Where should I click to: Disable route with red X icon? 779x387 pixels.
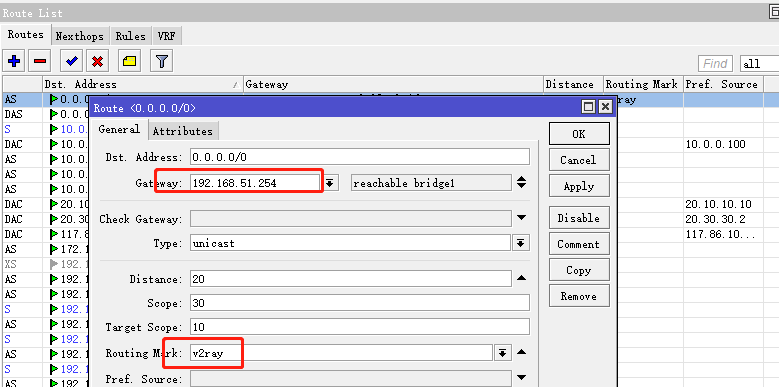[x=97, y=61]
